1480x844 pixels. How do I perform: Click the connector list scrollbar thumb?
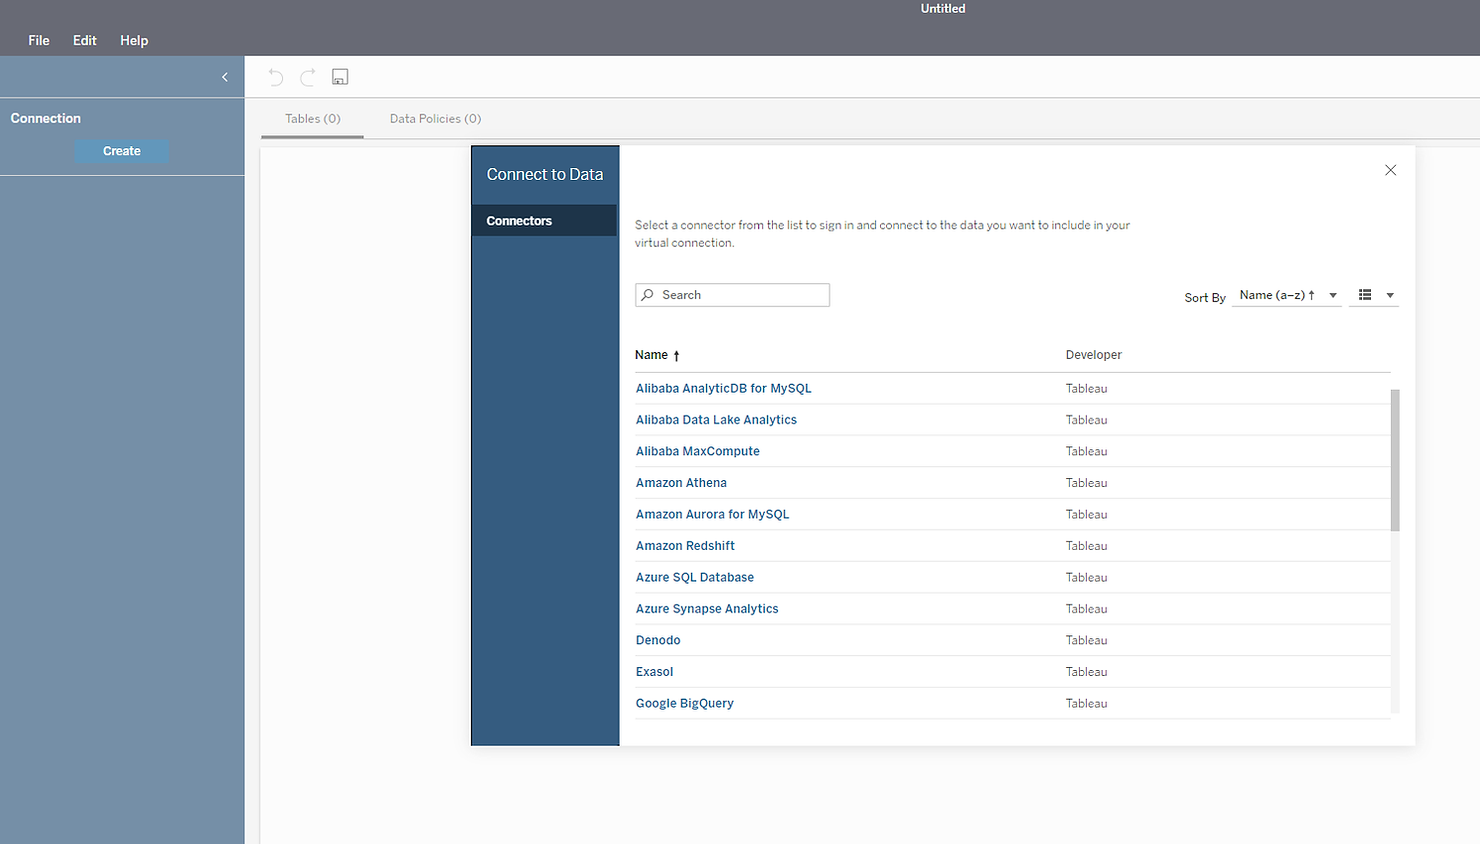pyautogui.click(x=1395, y=460)
